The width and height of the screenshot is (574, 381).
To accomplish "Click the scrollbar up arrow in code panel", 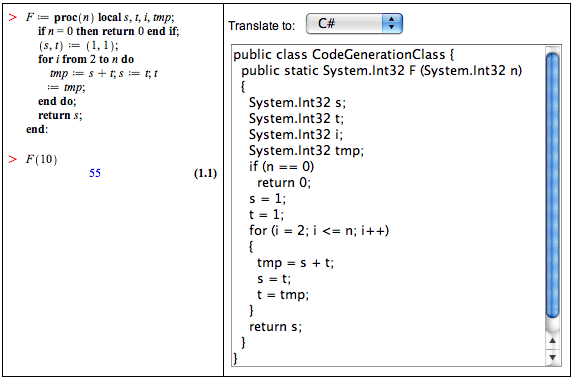I will 552,341.
